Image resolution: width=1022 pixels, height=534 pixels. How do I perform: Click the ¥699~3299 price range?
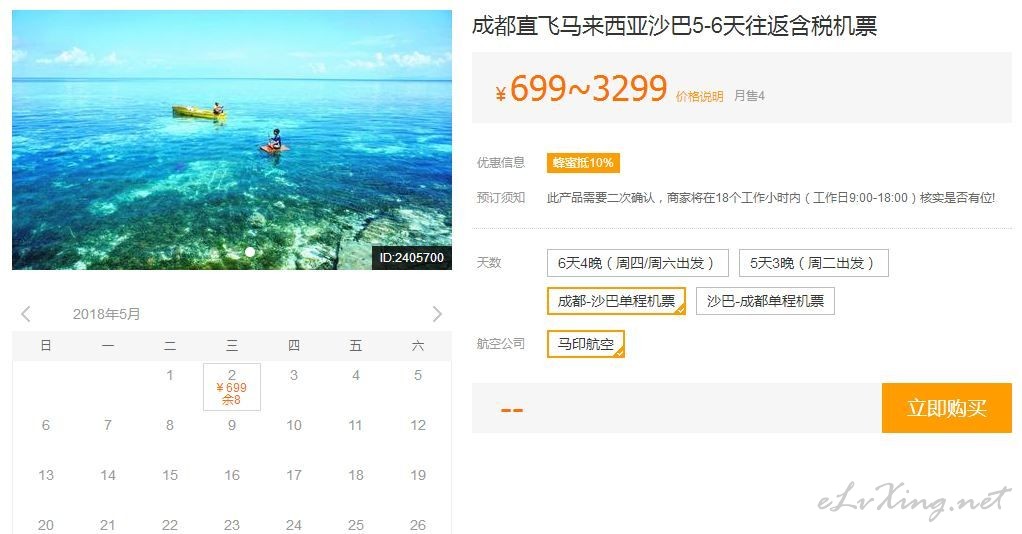581,89
